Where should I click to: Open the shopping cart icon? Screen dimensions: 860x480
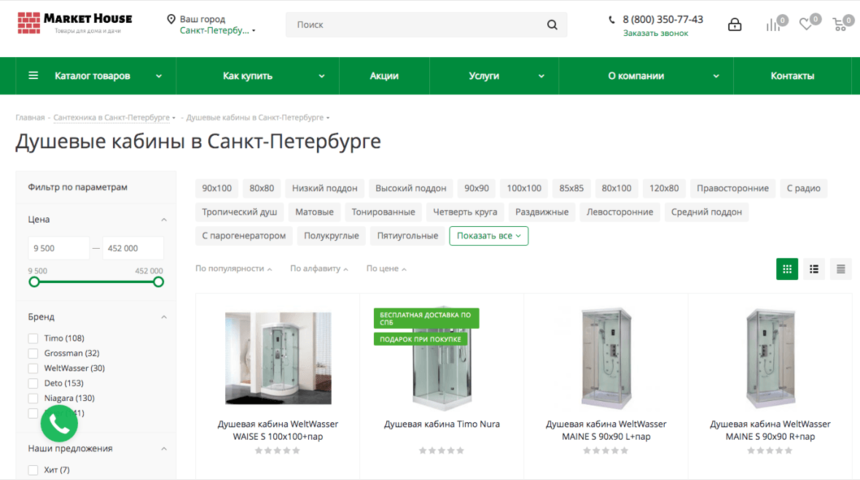(x=842, y=24)
